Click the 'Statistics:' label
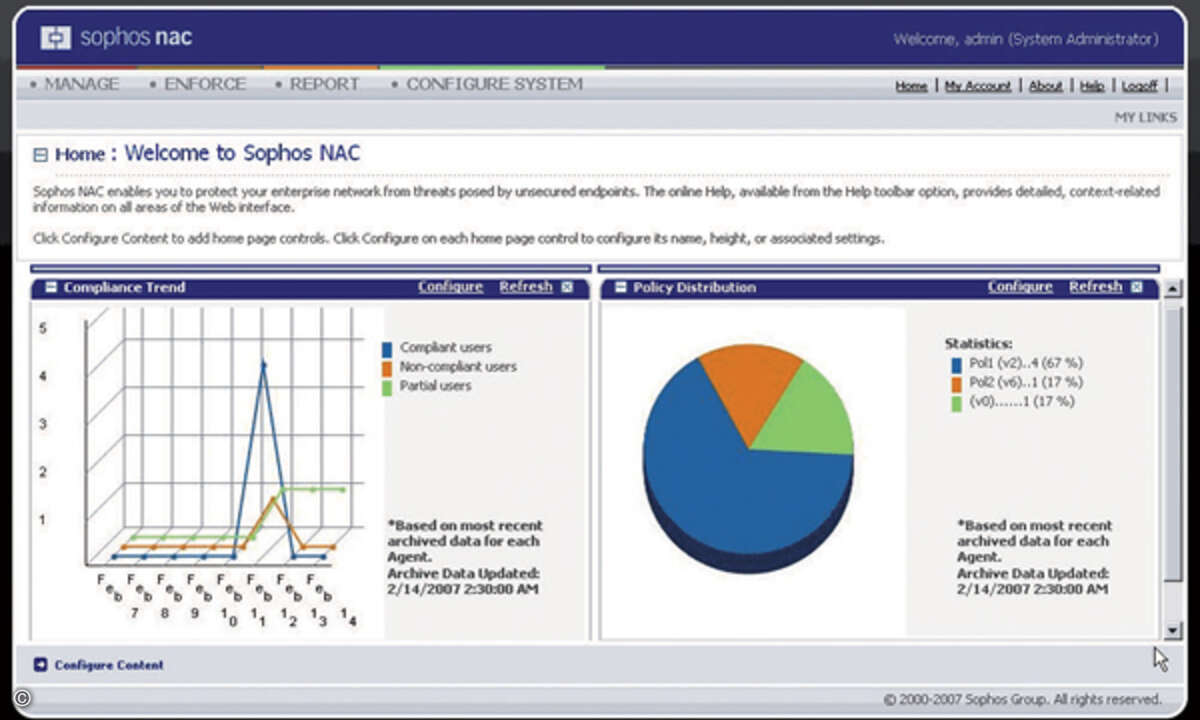 coord(978,343)
